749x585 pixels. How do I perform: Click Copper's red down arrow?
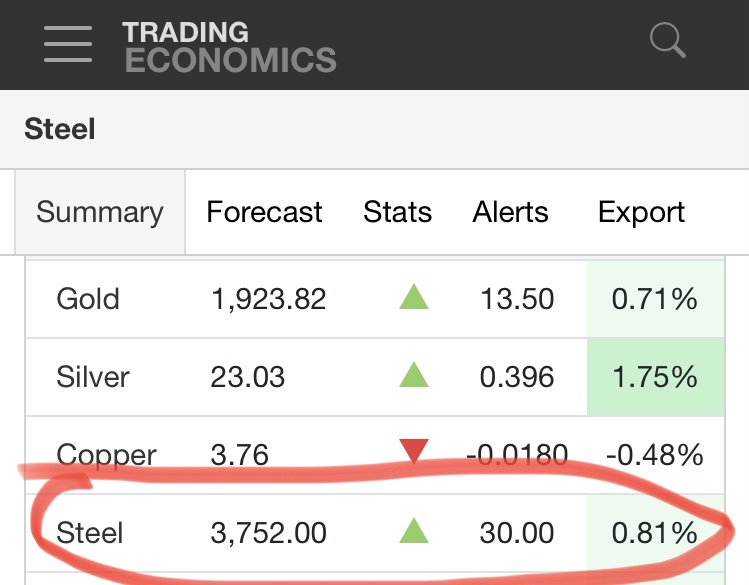[413, 453]
